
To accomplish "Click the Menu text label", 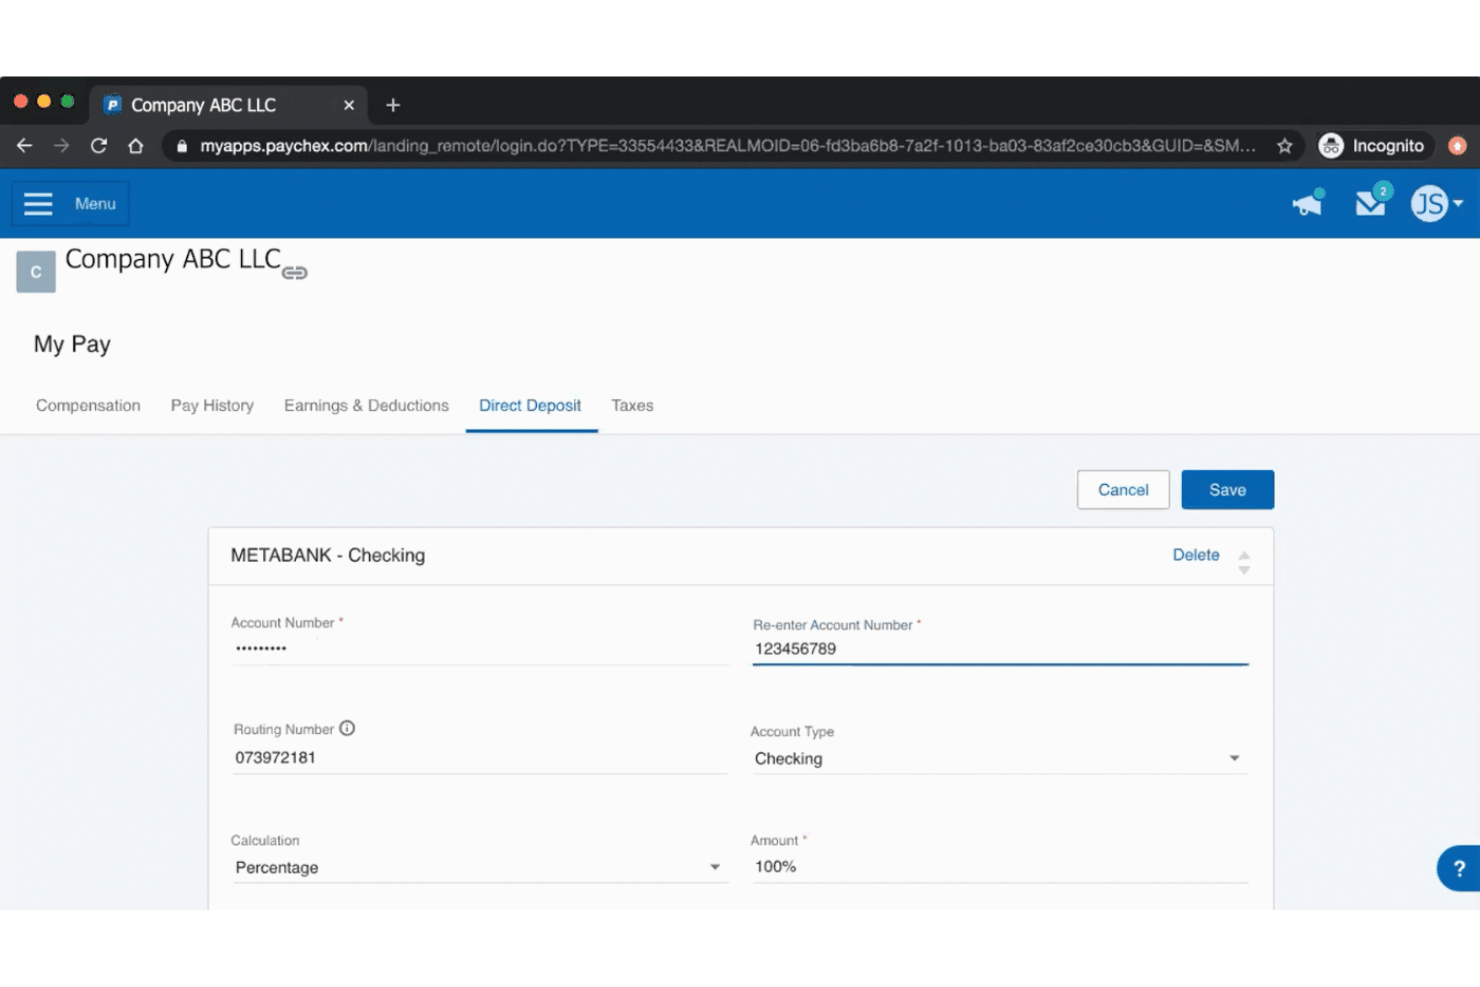I will 95,204.
